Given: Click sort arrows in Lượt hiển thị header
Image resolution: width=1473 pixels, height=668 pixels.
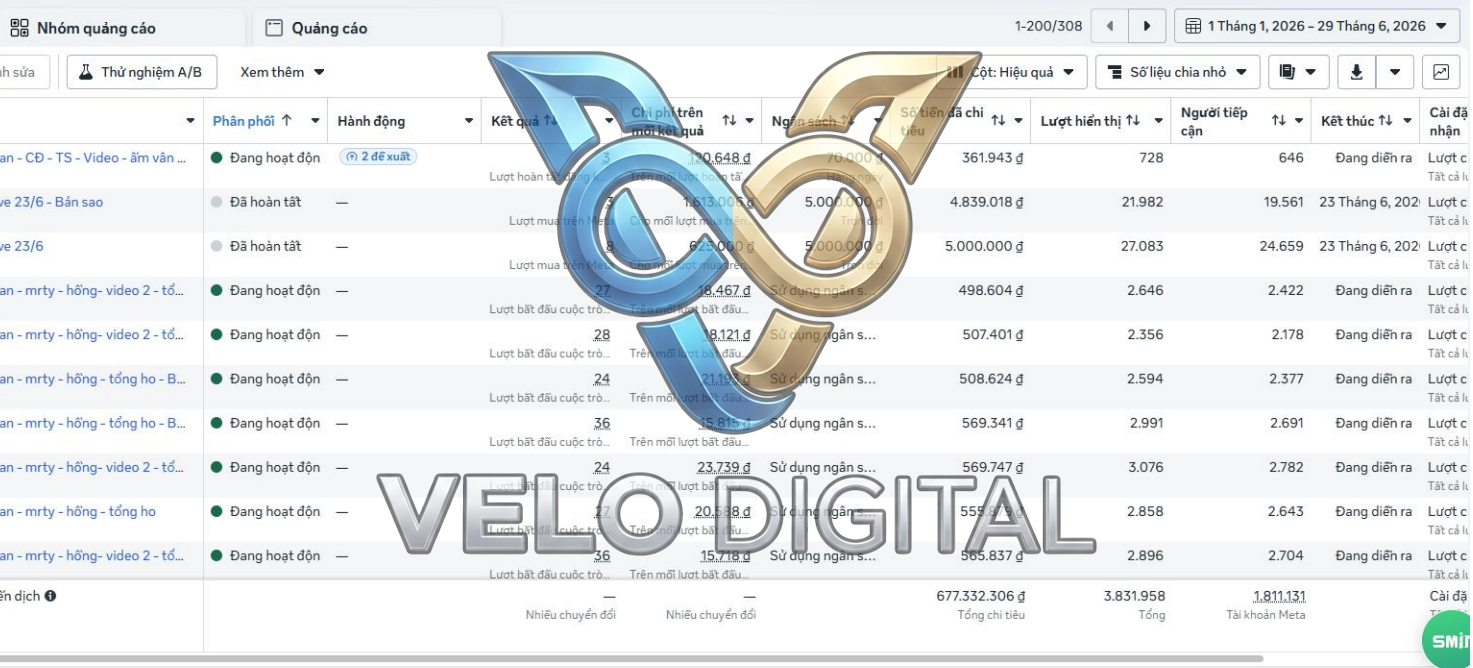Looking at the screenshot, I should (1133, 121).
